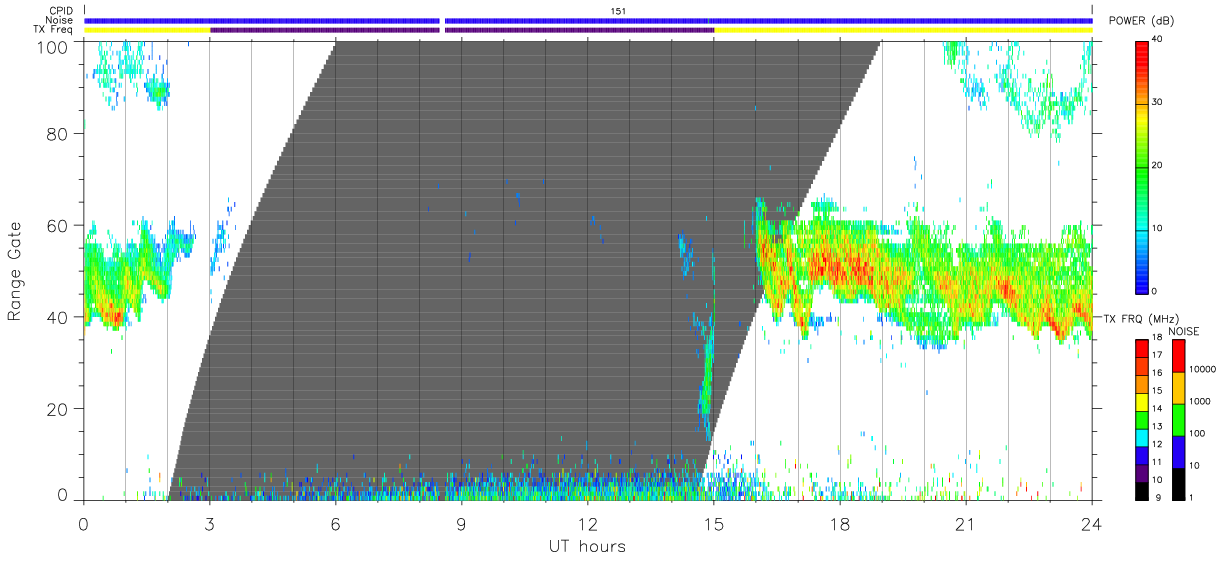The height and width of the screenshot is (567, 1228).
Task: Click the CPID value 151
Action: (618, 11)
